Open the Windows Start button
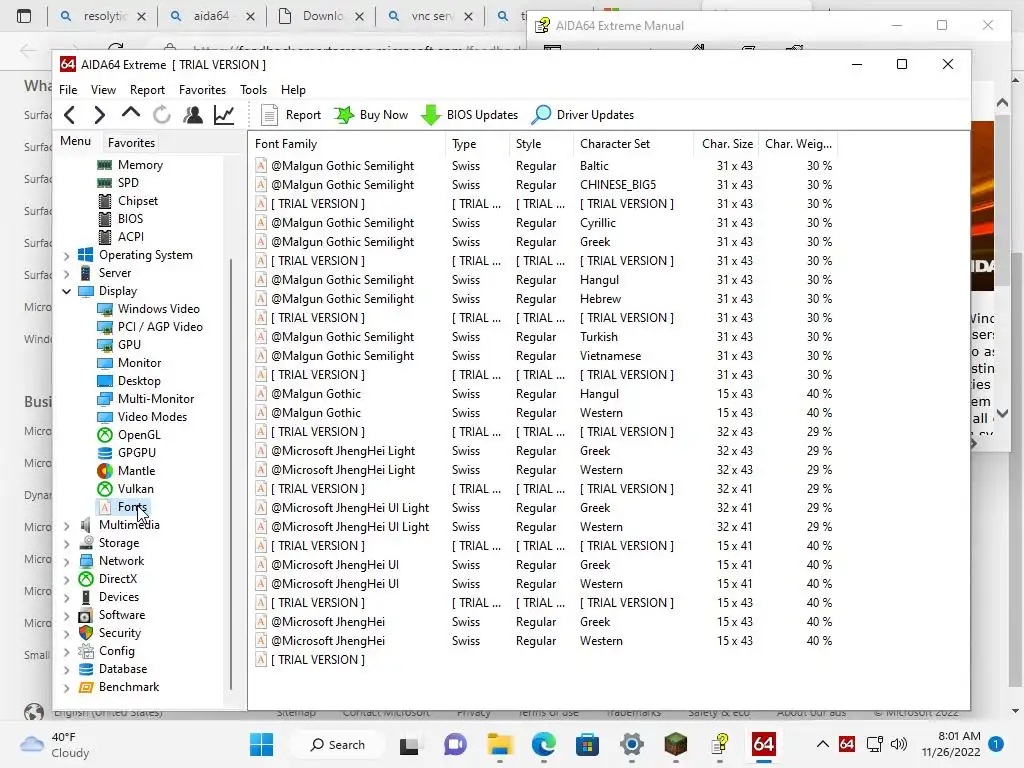 [x=262, y=744]
